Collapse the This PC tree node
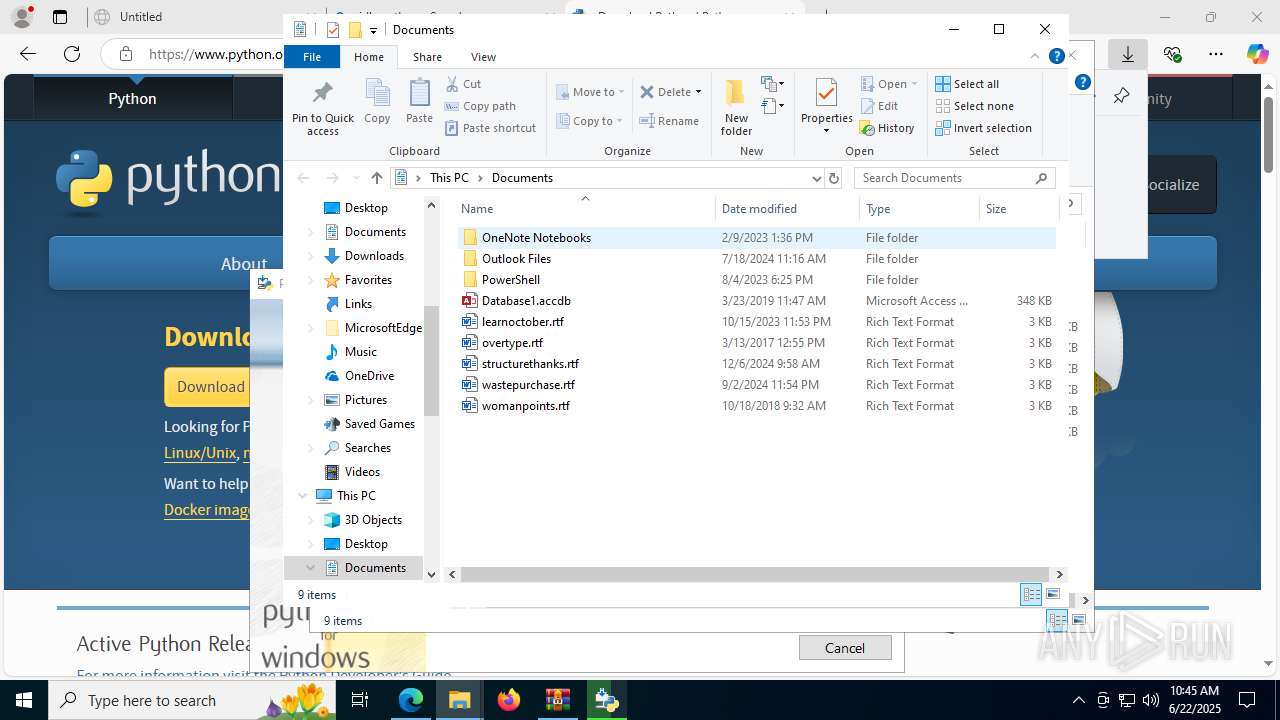 (303, 496)
